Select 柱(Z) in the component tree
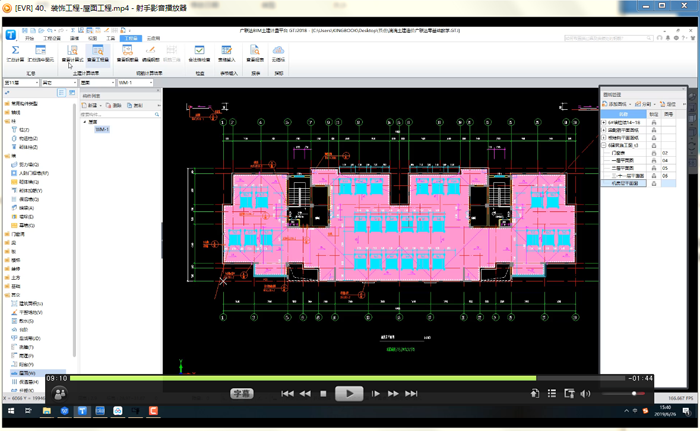The width and height of the screenshot is (700, 431). pyautogui.click(x=21, y=130)
